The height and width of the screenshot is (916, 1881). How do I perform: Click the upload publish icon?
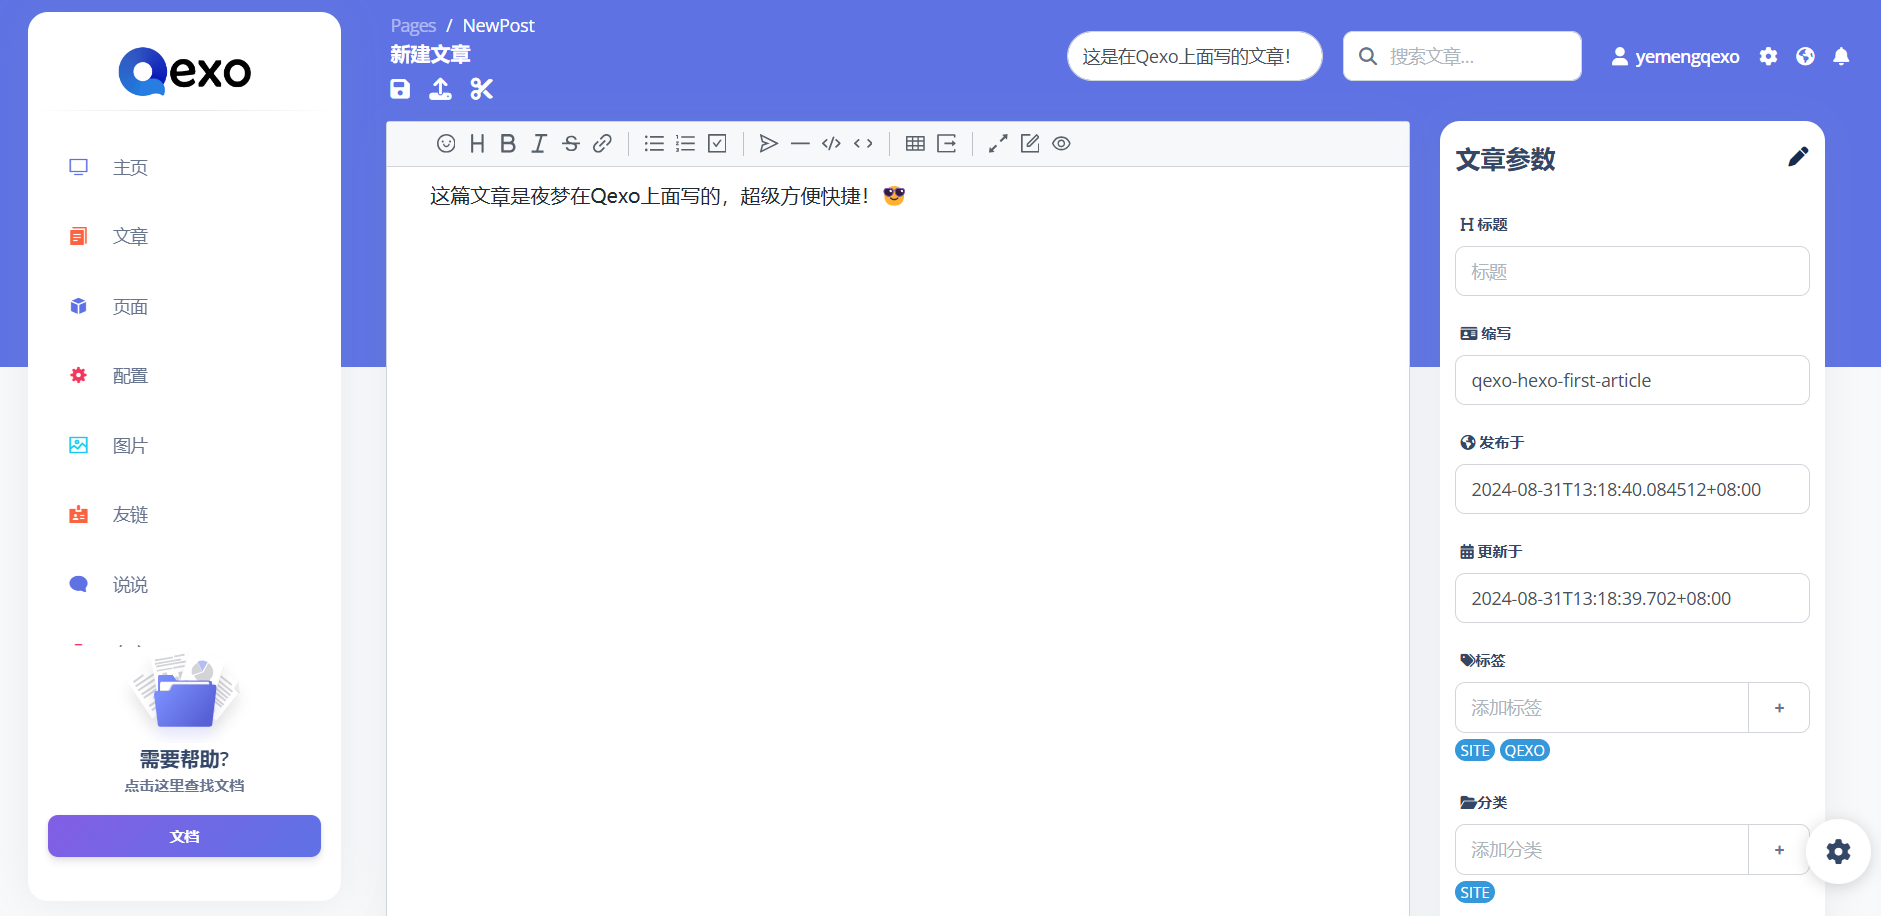click(x=440, y=89)
